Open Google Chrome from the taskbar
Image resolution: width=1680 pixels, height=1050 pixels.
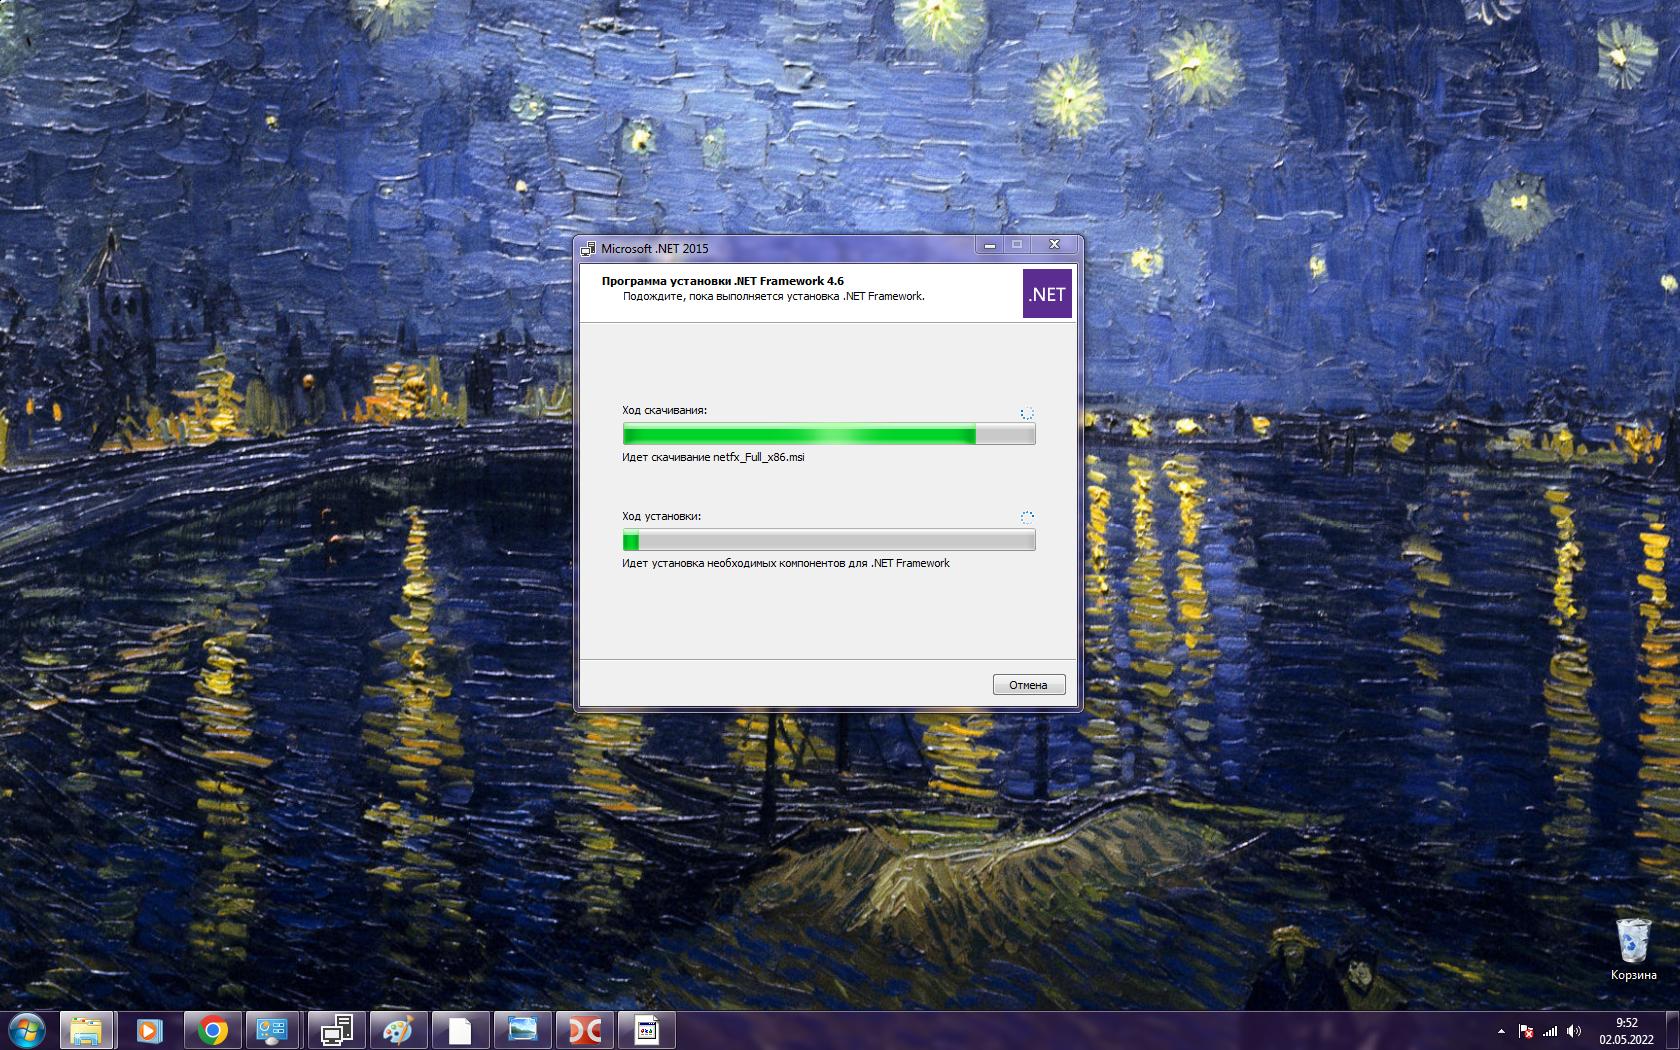tap(212, 1030)
